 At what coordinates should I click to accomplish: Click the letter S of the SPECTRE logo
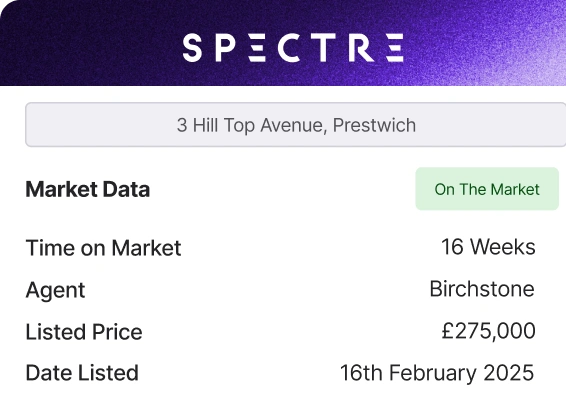[192, 48]
